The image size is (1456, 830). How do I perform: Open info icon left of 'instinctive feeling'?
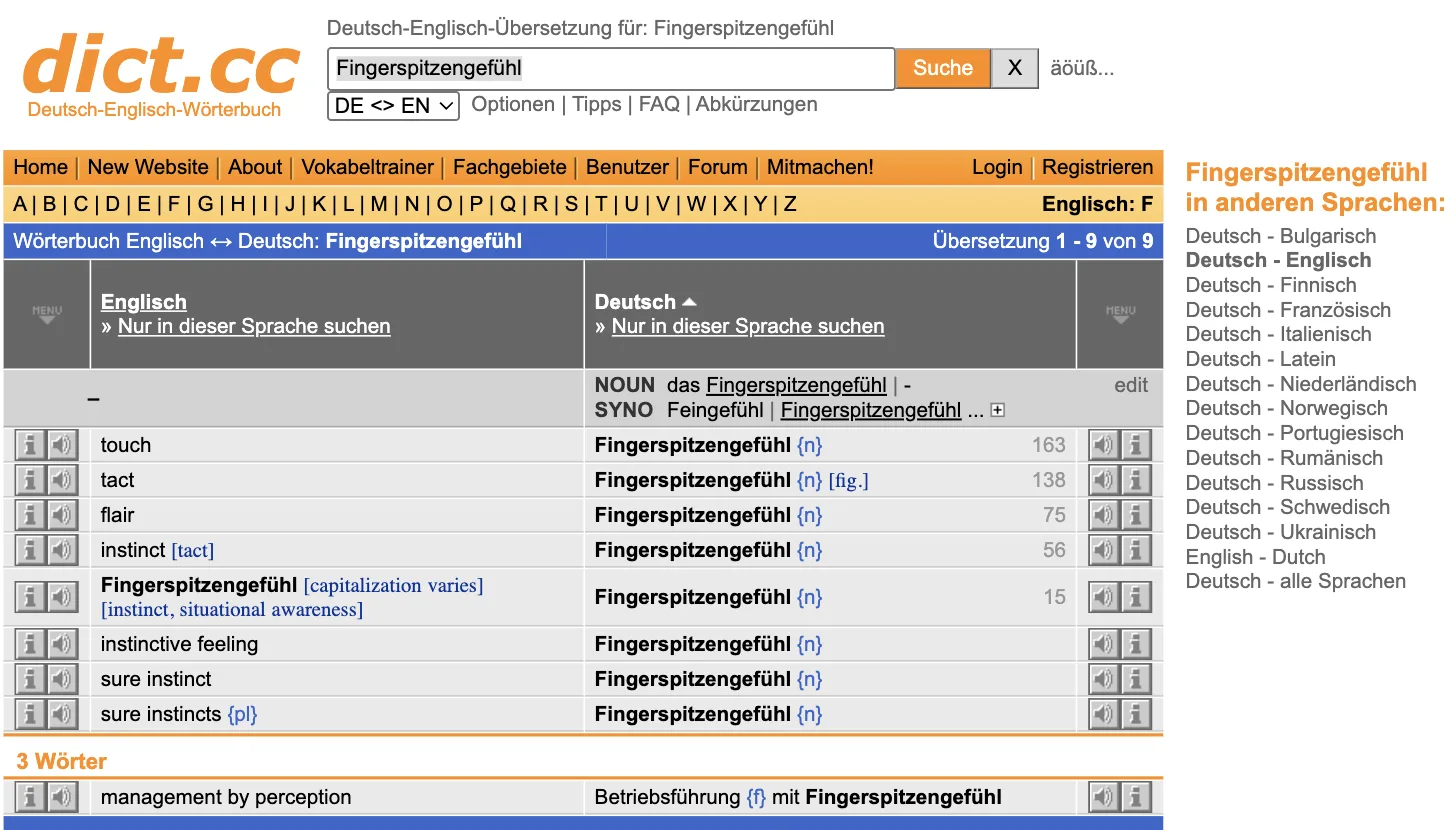click(x=31, y=644)
